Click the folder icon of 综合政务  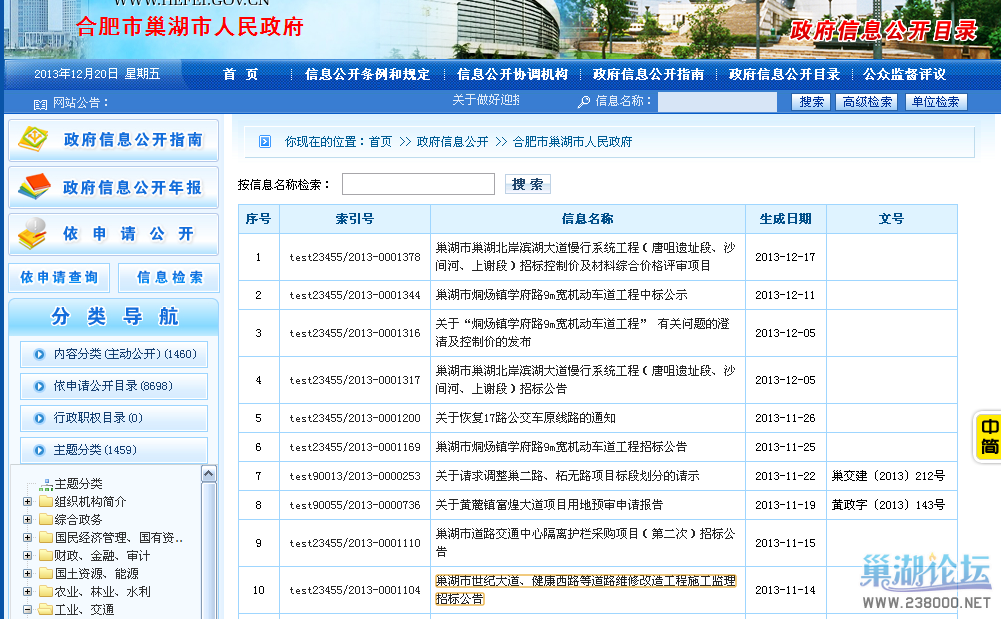(45, 519)
